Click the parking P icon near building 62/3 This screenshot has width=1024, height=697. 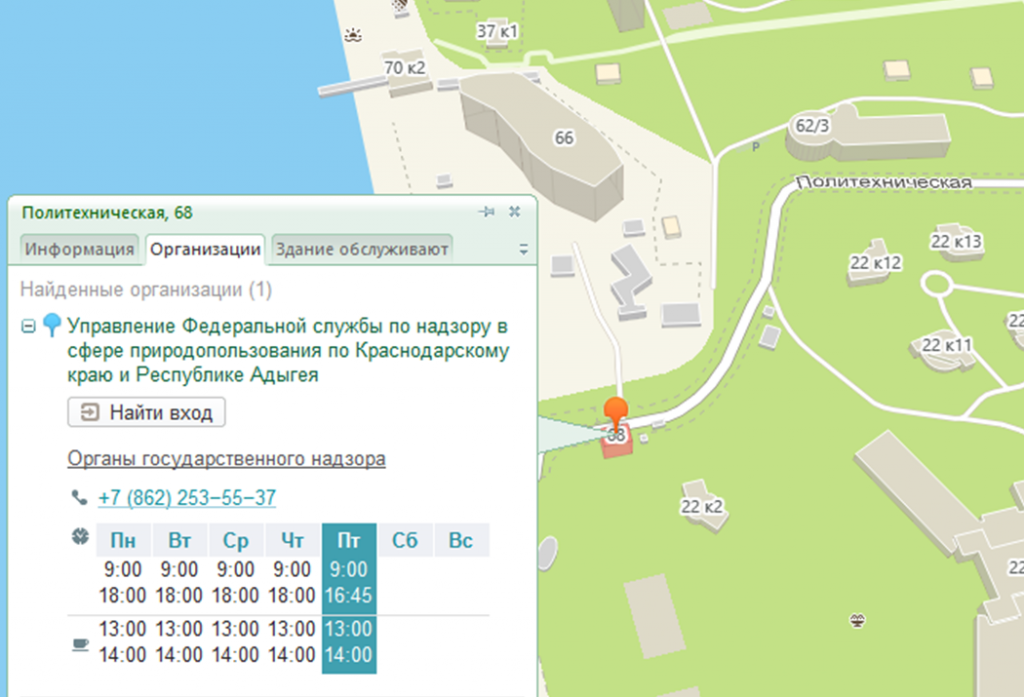pyautogui.click(x=754, y=147)
